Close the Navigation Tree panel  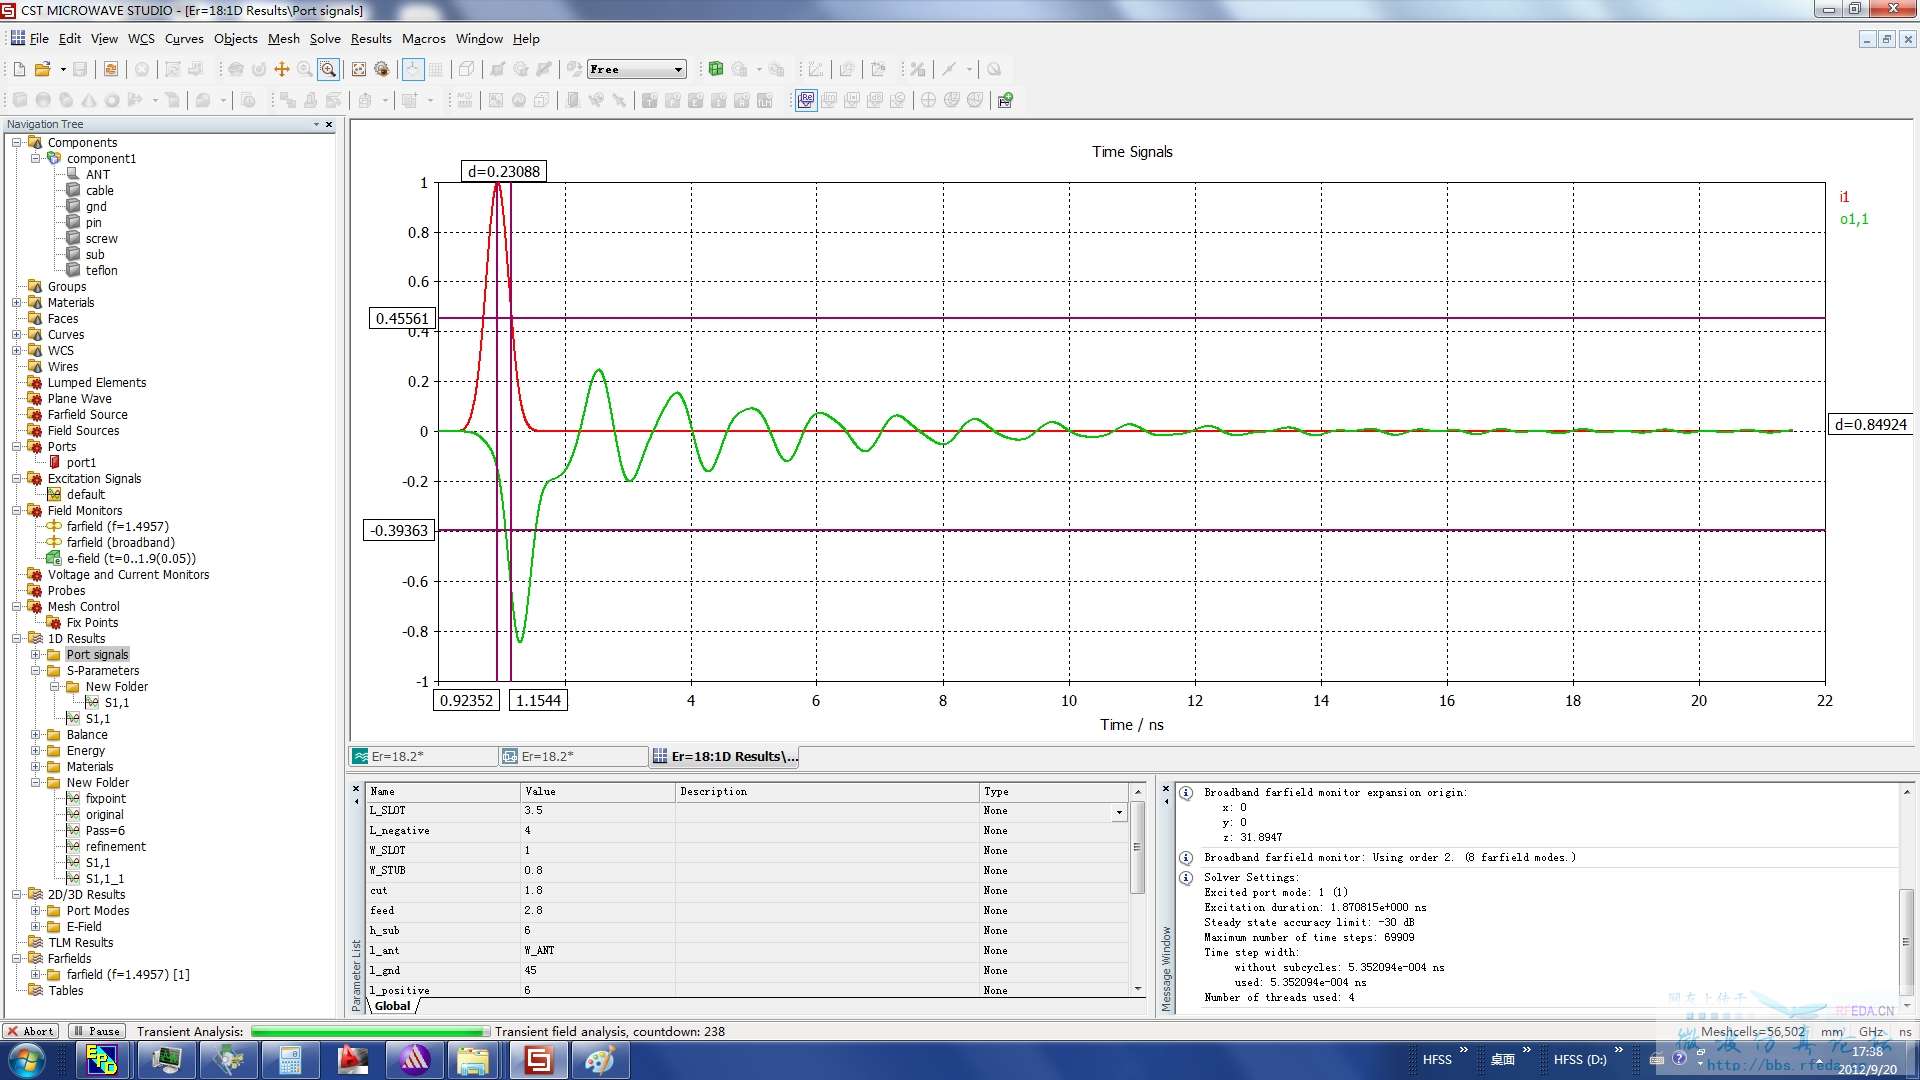(329, 125)
